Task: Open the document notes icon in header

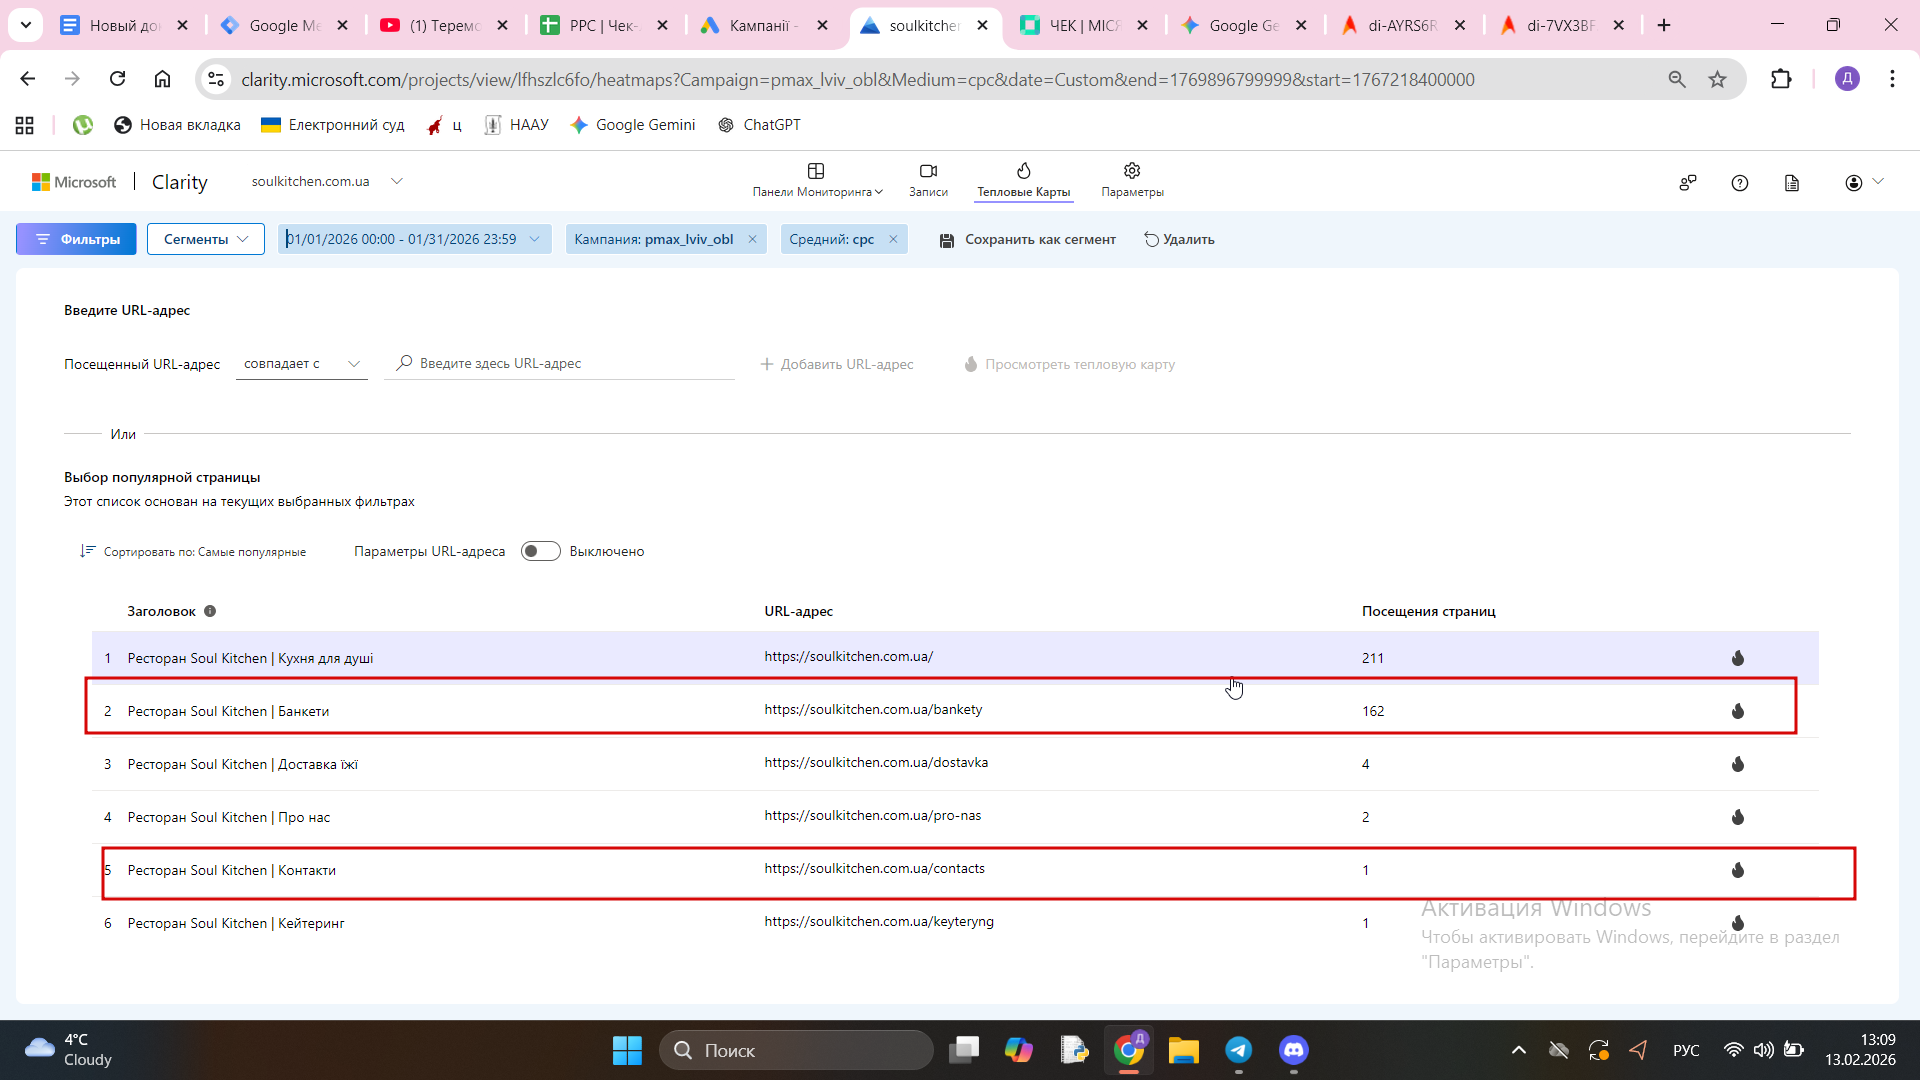Action: (1792, 183)
